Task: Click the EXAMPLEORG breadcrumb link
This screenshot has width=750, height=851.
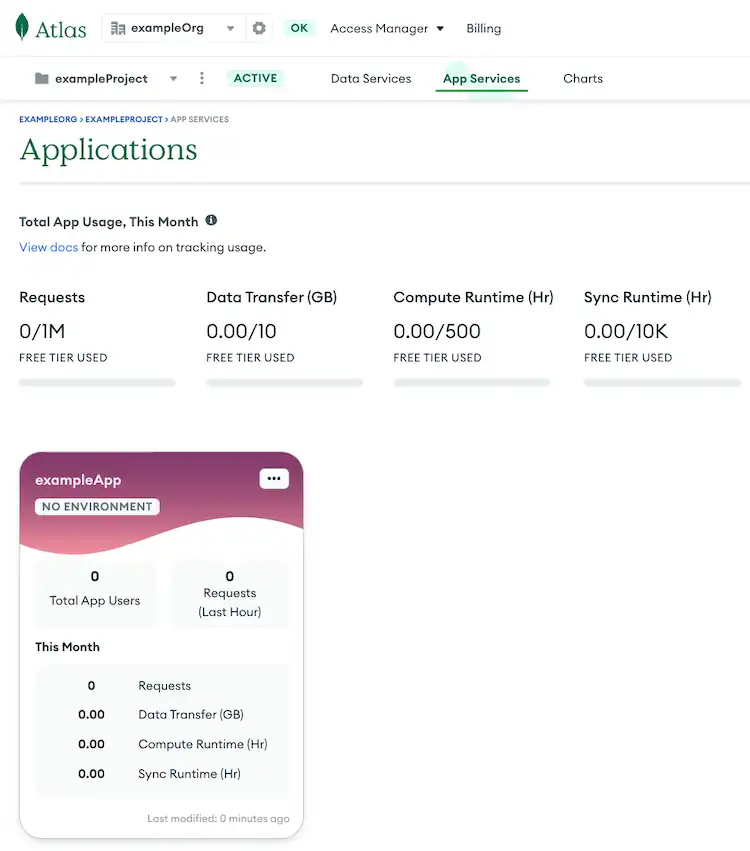Action: tap(46, 118)
